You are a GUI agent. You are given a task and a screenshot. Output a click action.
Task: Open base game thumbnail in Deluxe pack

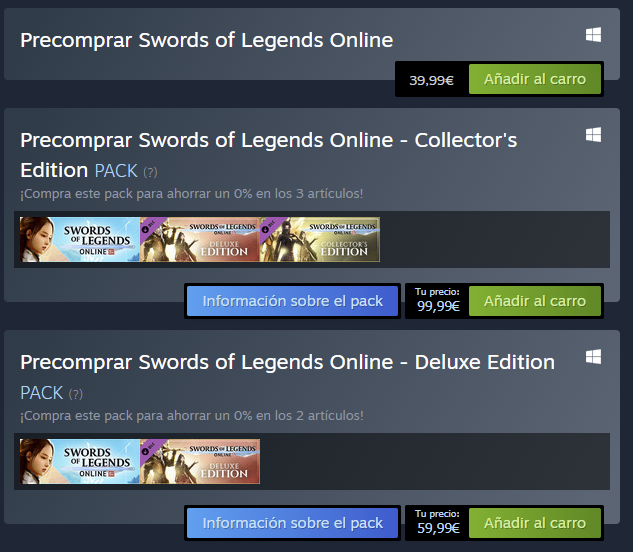tap(79, 461)
